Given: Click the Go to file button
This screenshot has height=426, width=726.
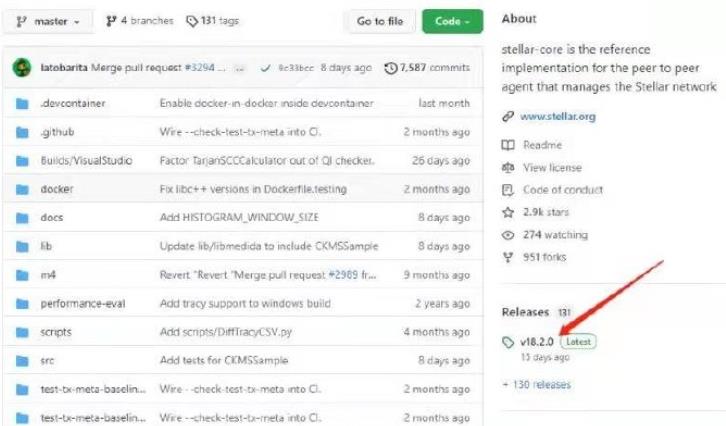Looking at the screenshot, I should [x=380, y=21].
